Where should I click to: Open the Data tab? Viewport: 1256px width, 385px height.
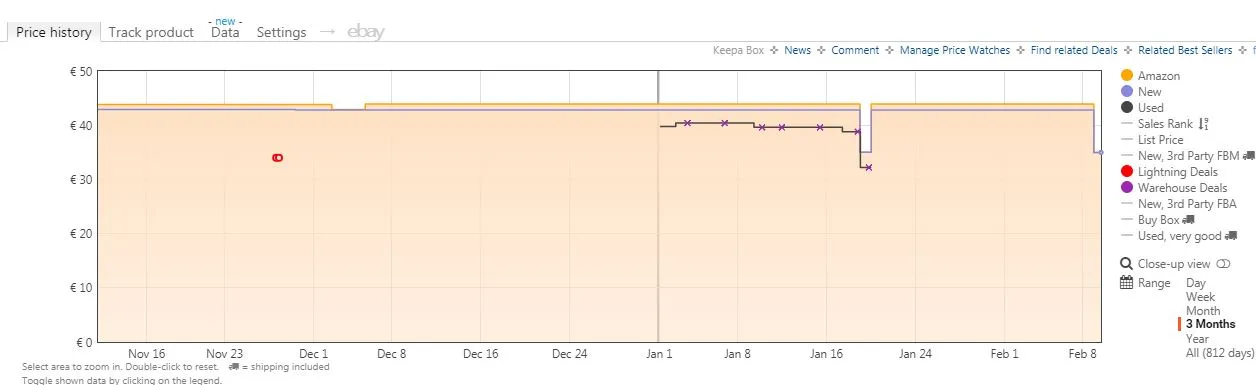[x=225, y=32]
